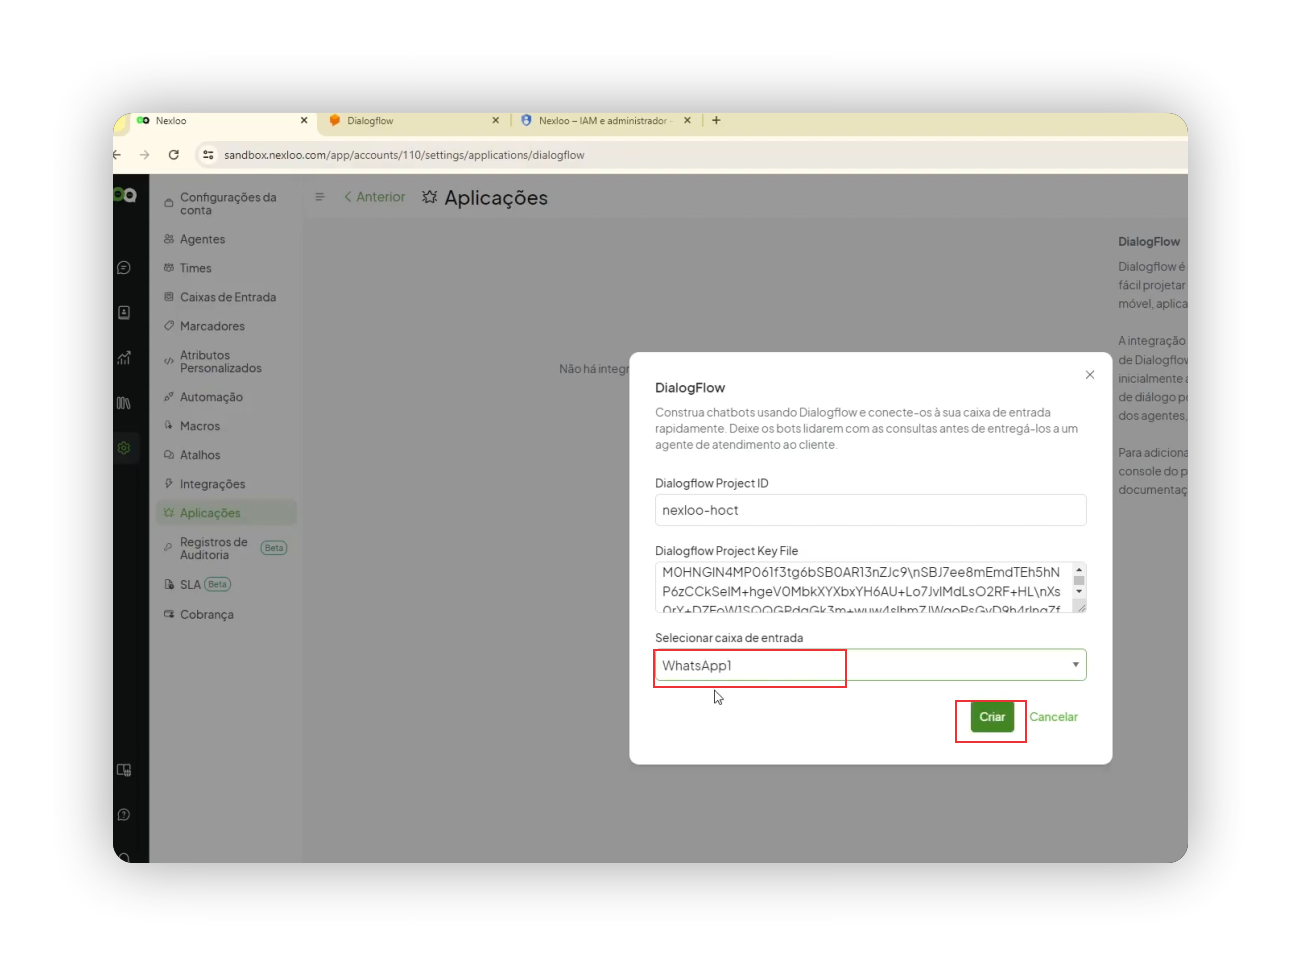
Task: Open Cobrança settings
Action: click(x=206, y=614)
